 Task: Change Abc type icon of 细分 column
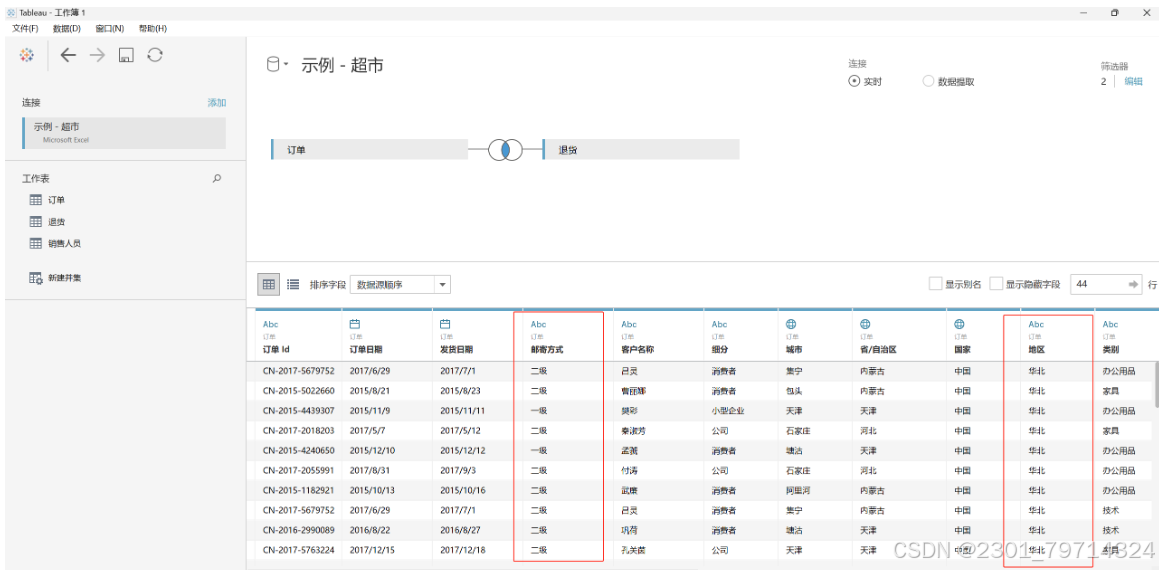coord(719,324)
